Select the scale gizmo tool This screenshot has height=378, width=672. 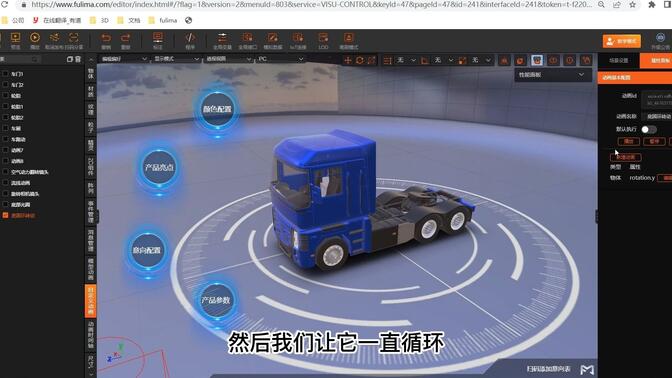point(372,60)
